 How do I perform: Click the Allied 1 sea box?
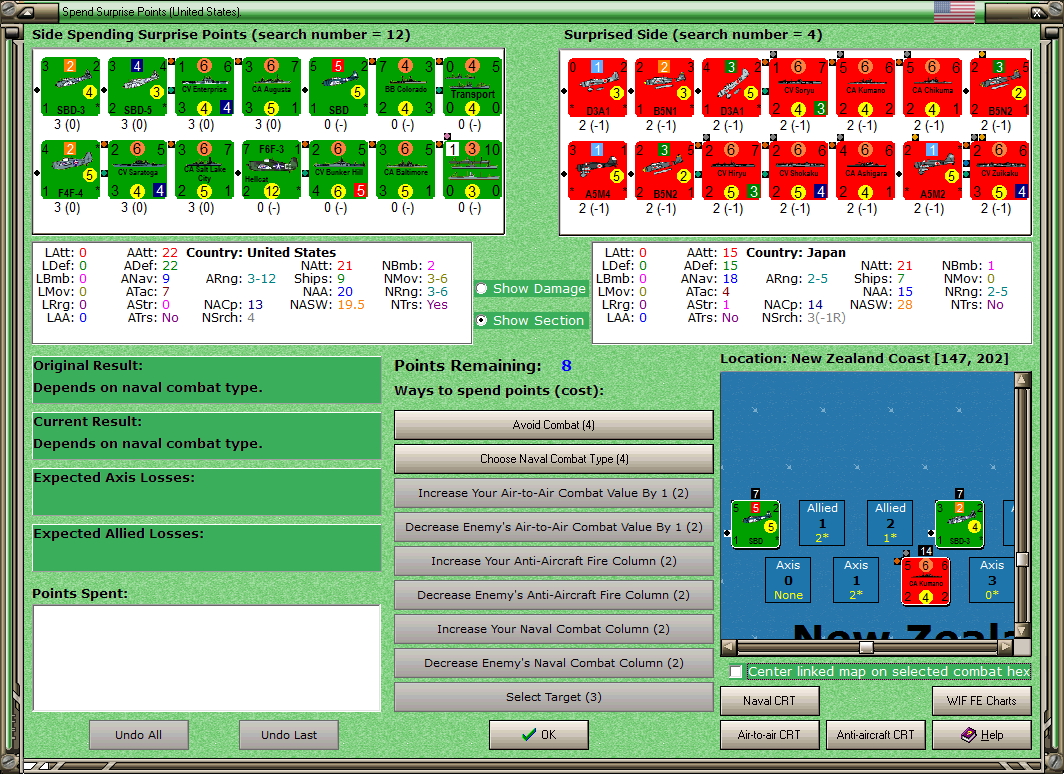tap(822, 522)
